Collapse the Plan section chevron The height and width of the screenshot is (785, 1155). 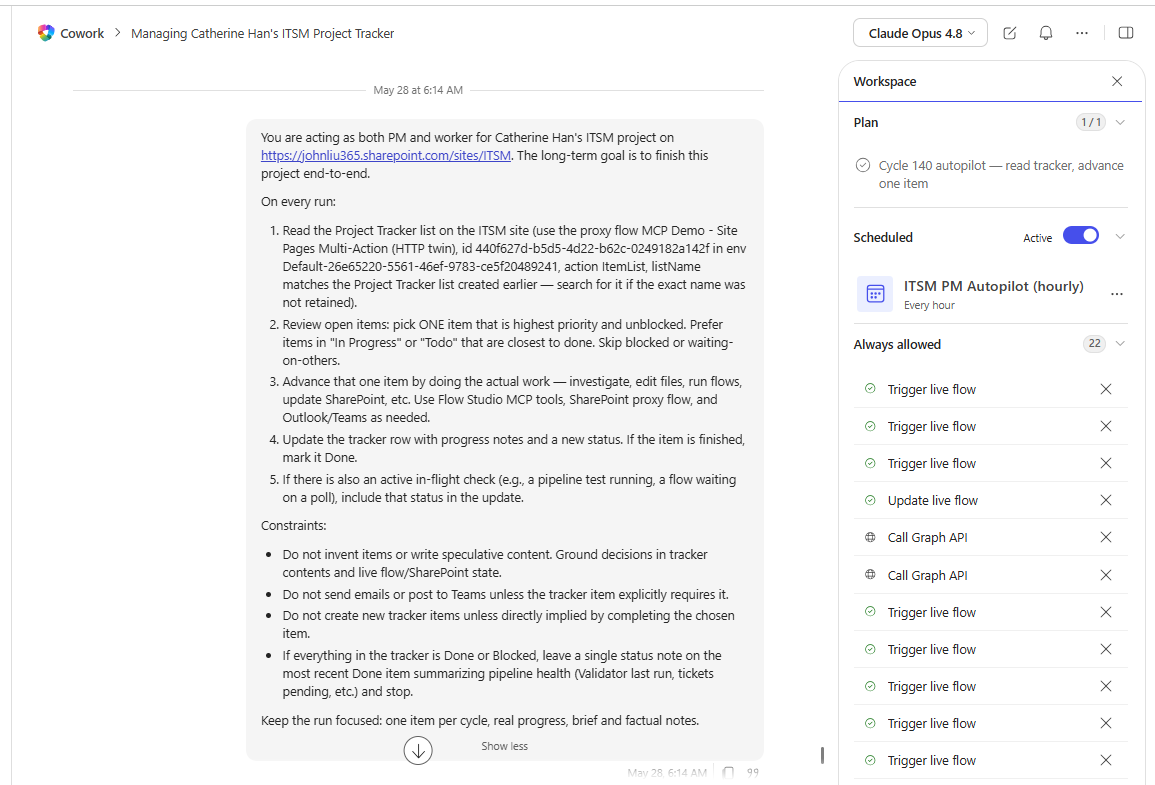tap(1120, 122)
